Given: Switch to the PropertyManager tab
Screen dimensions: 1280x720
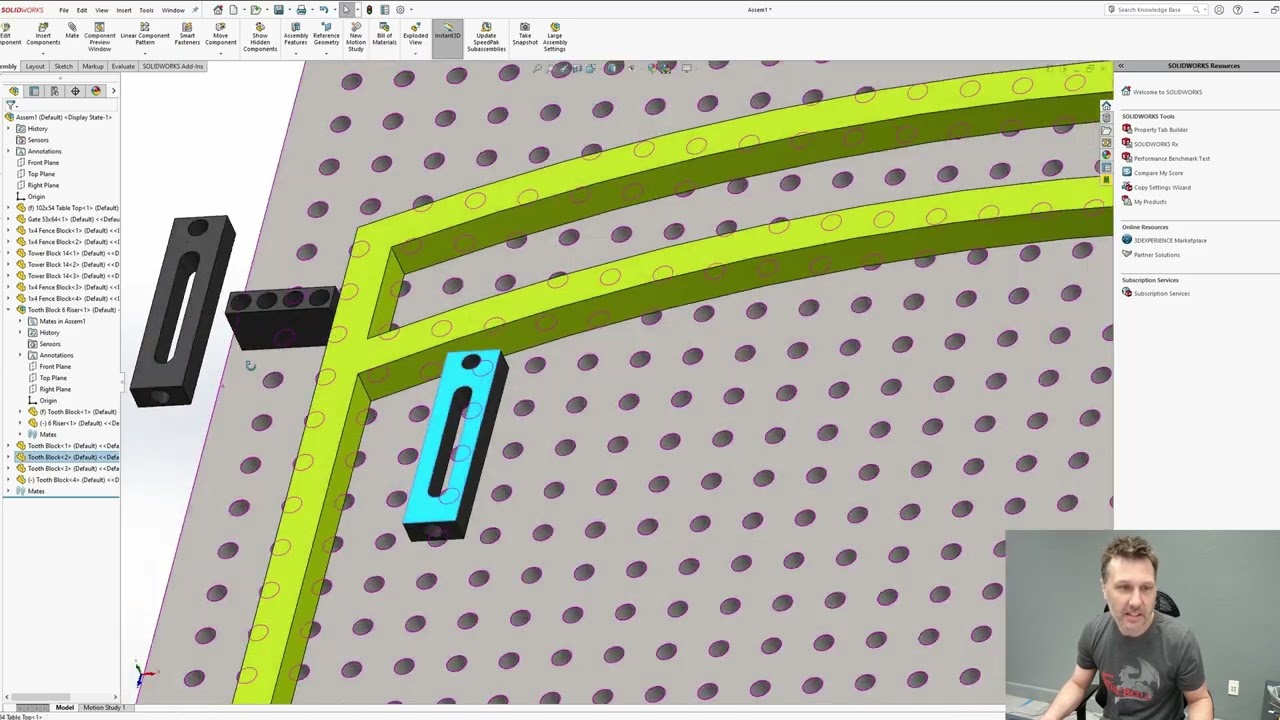Looking at the screenshot, I should [x=34, y=91].
